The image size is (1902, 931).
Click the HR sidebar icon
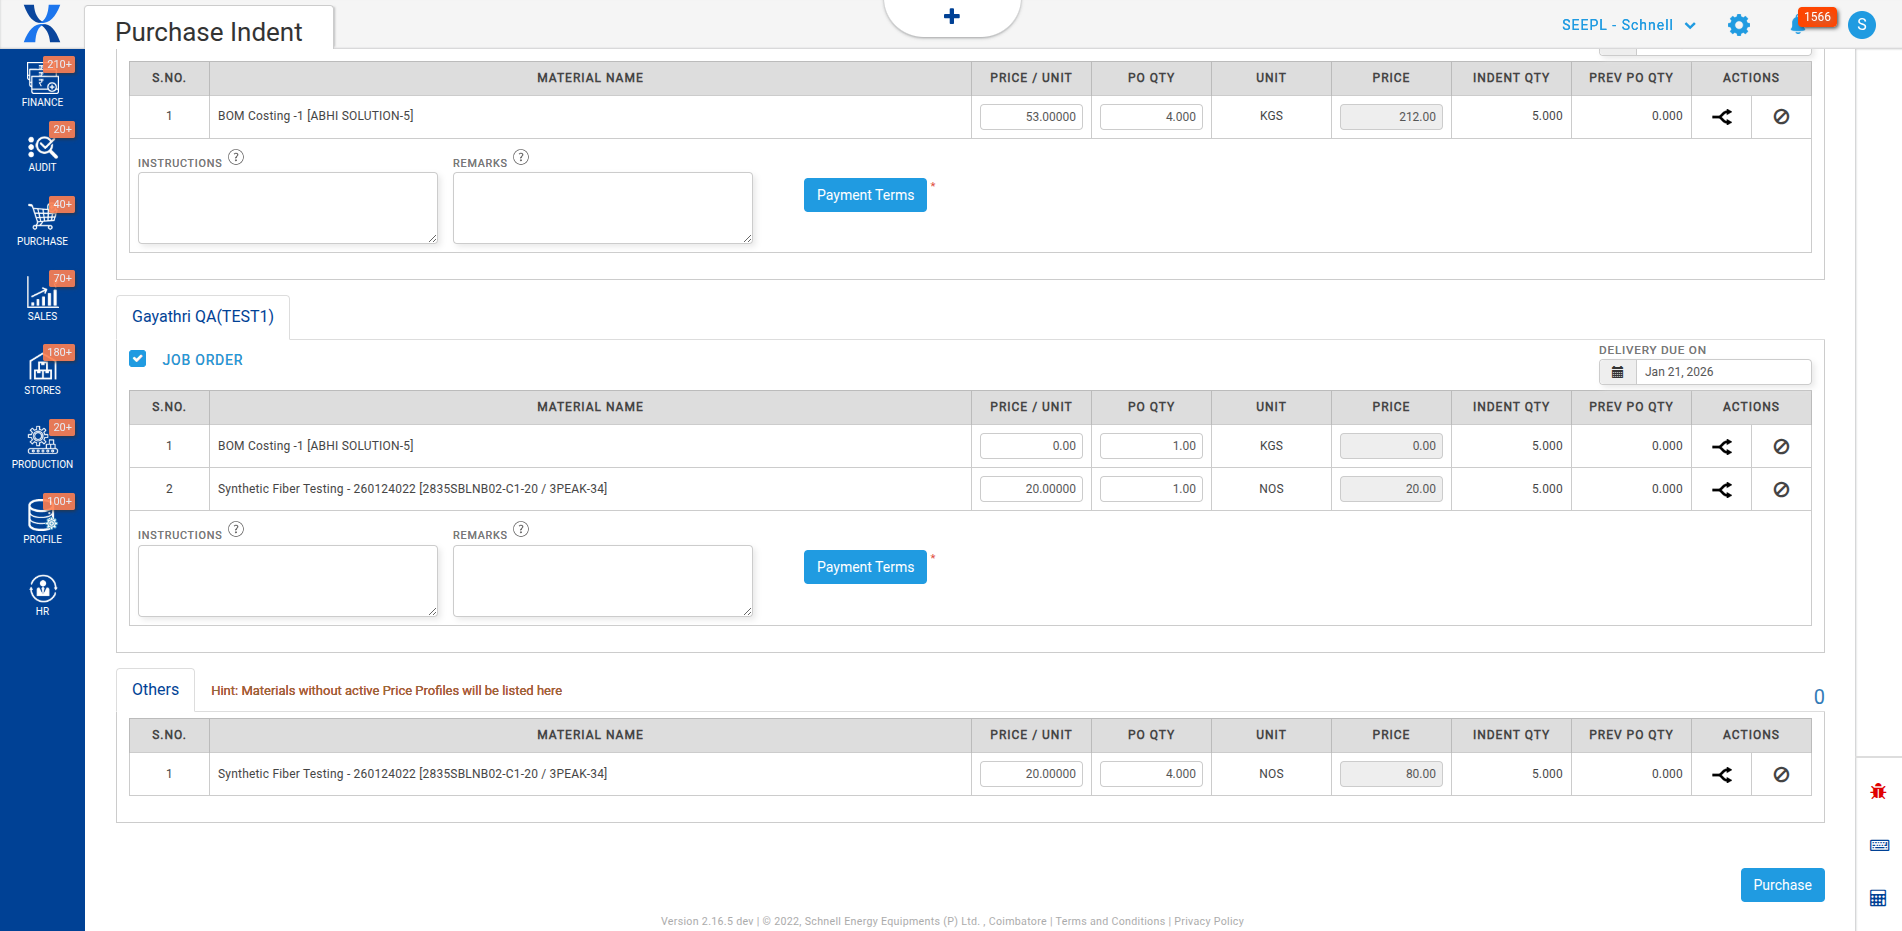point(42,594)
